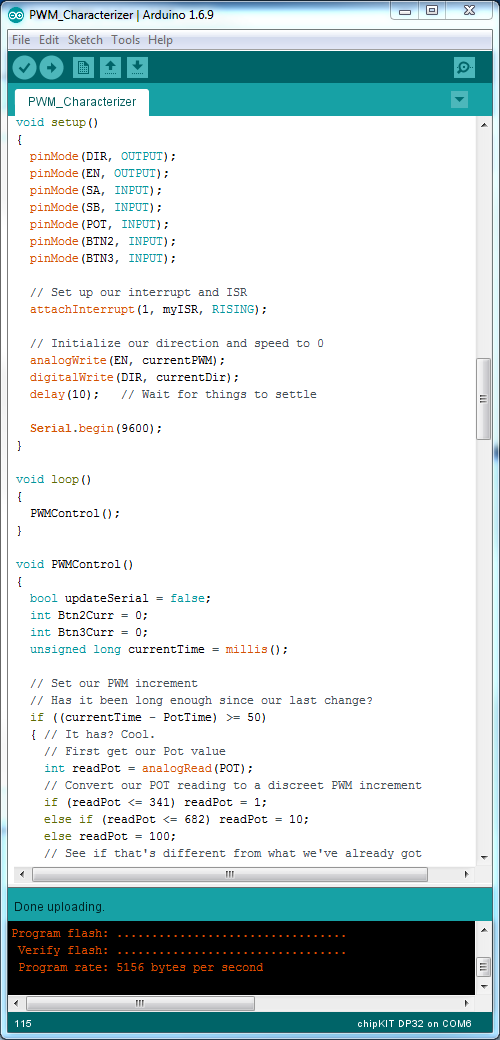Click 'pinMode(EN, OUTPUT);' line

(99, 174)
